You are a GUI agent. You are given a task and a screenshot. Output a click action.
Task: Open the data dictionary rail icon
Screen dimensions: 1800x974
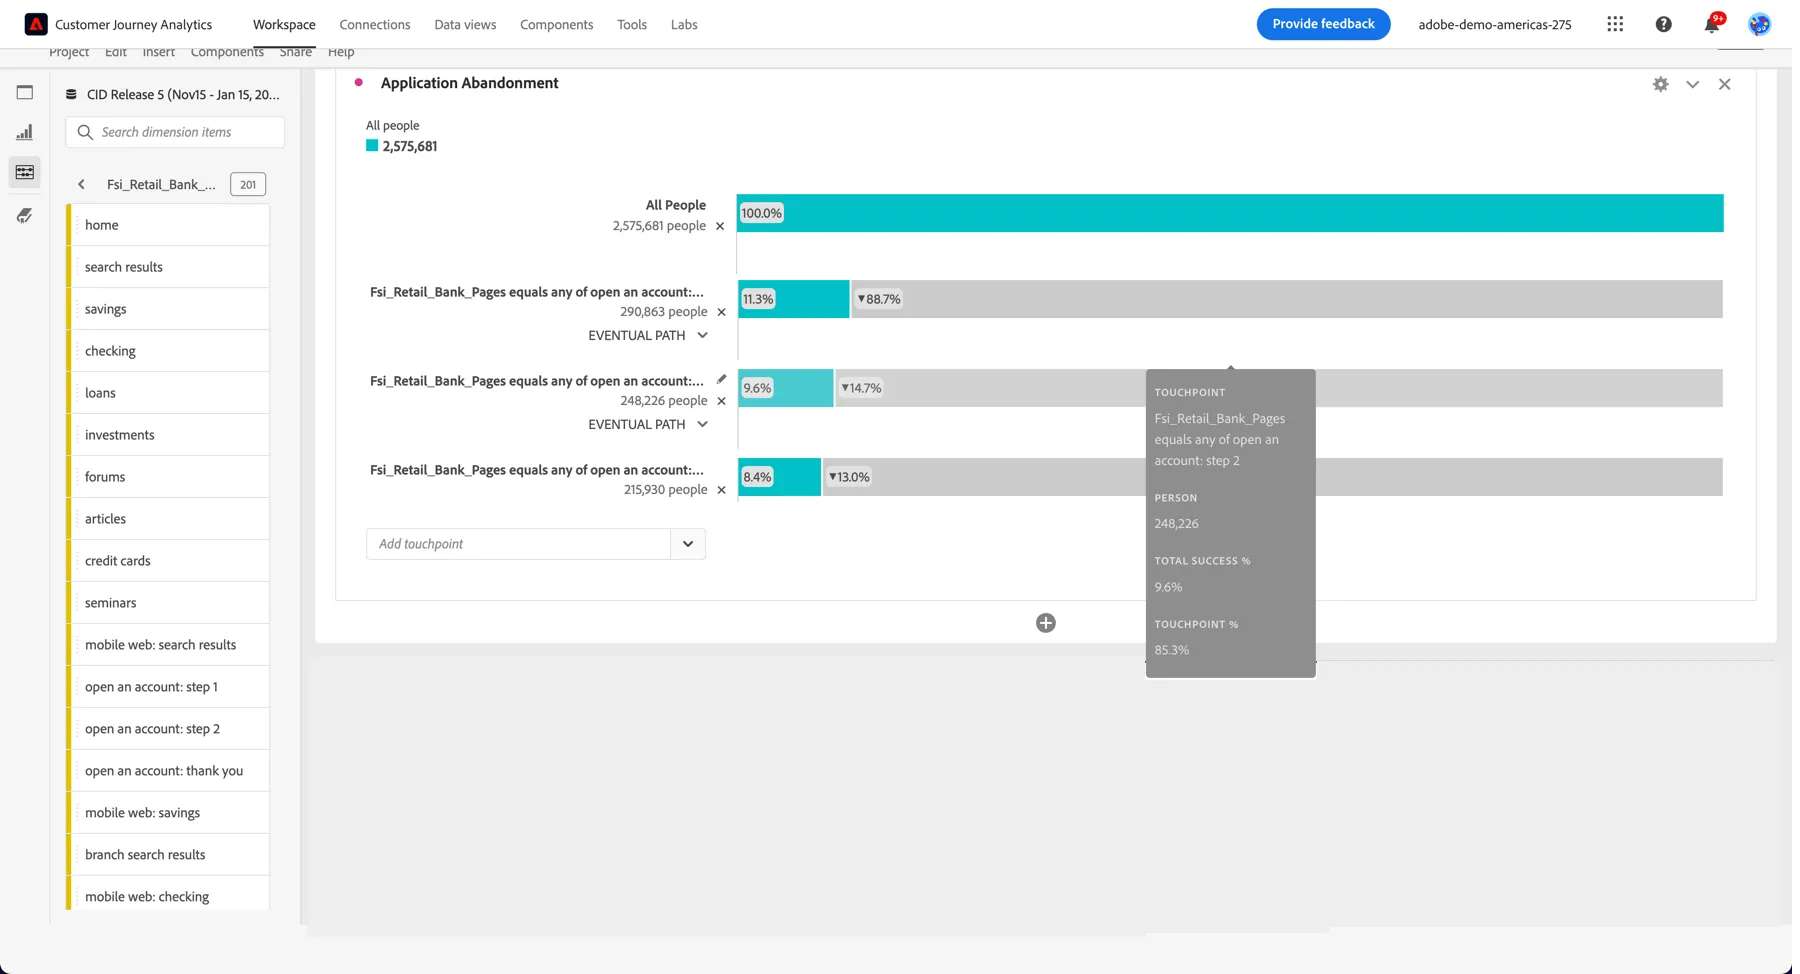25,215
